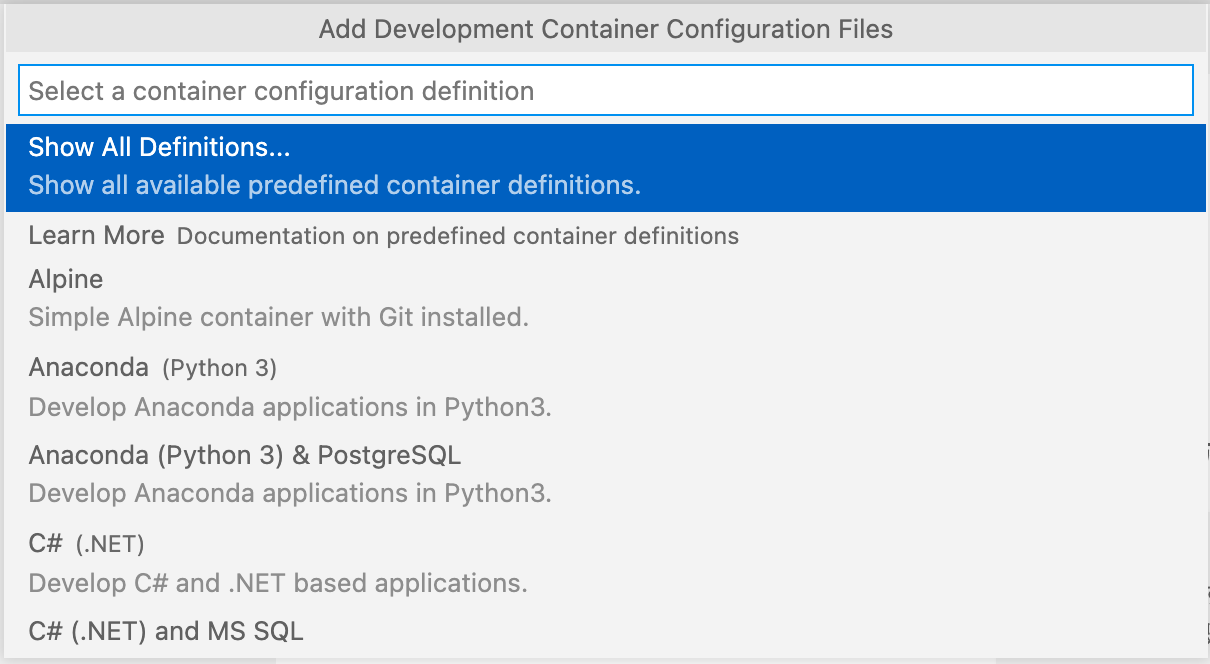Click 'Show all available predefined container definitions' description
The image size is (1210, 664).
coord(334,185)
